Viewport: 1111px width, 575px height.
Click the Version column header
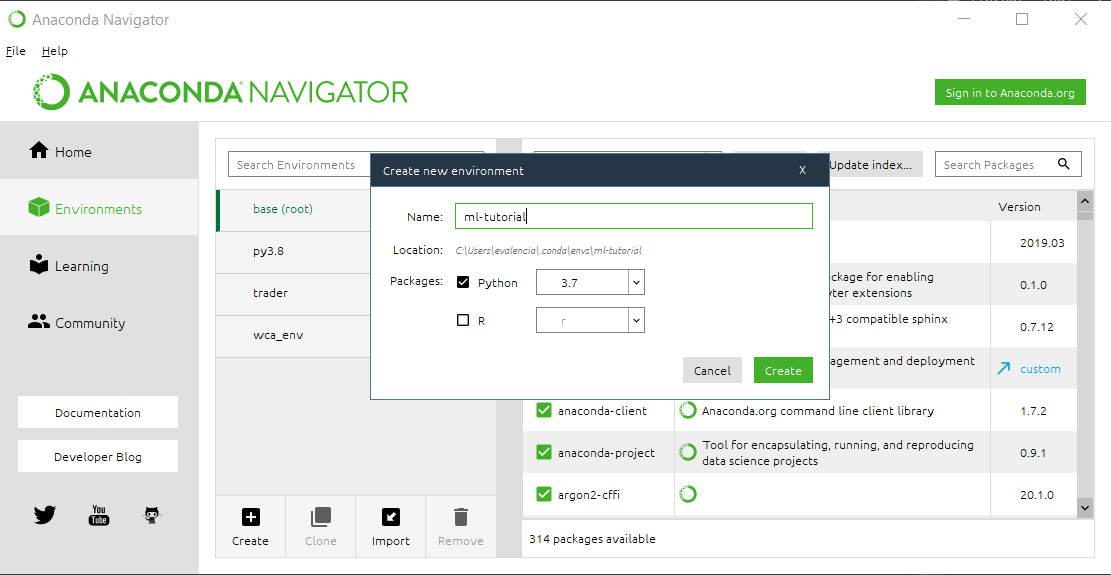[x=1019, y=207]
